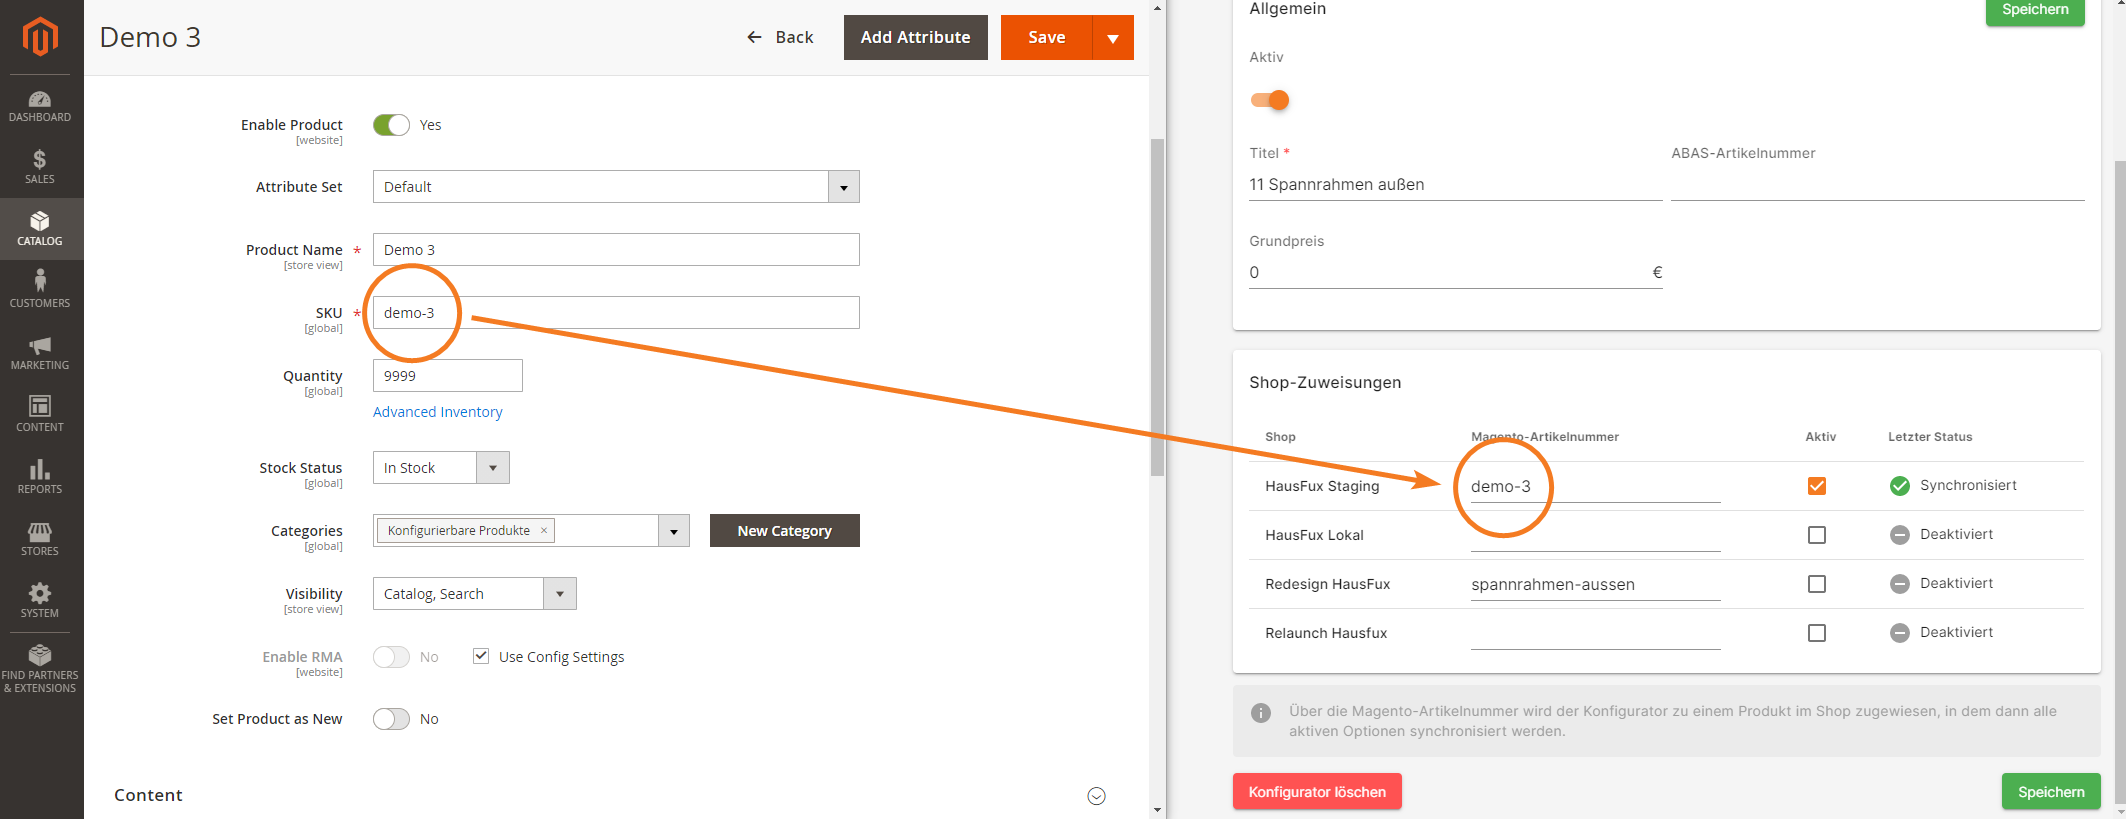The image size is (2126, 819).
Task: Click the New Category button
Action: [785, 531]
